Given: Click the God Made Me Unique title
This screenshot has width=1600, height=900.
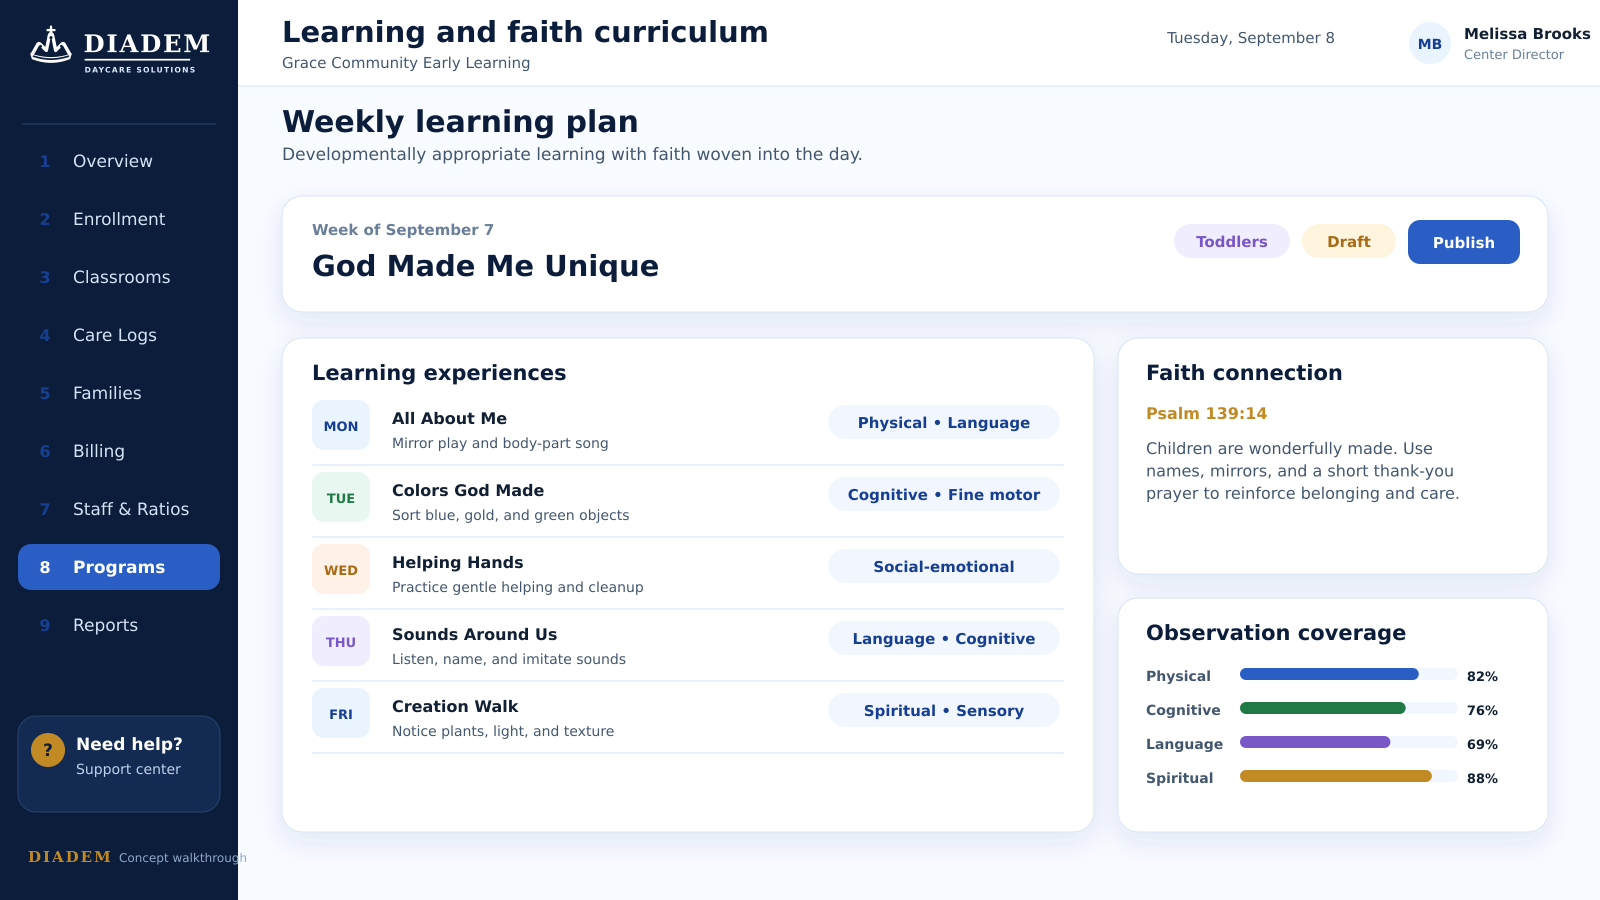Looking at the screenshot, I should click(485, 266).
